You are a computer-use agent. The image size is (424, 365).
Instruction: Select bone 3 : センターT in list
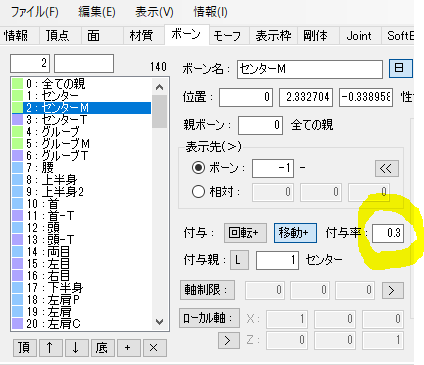point(81,120)
